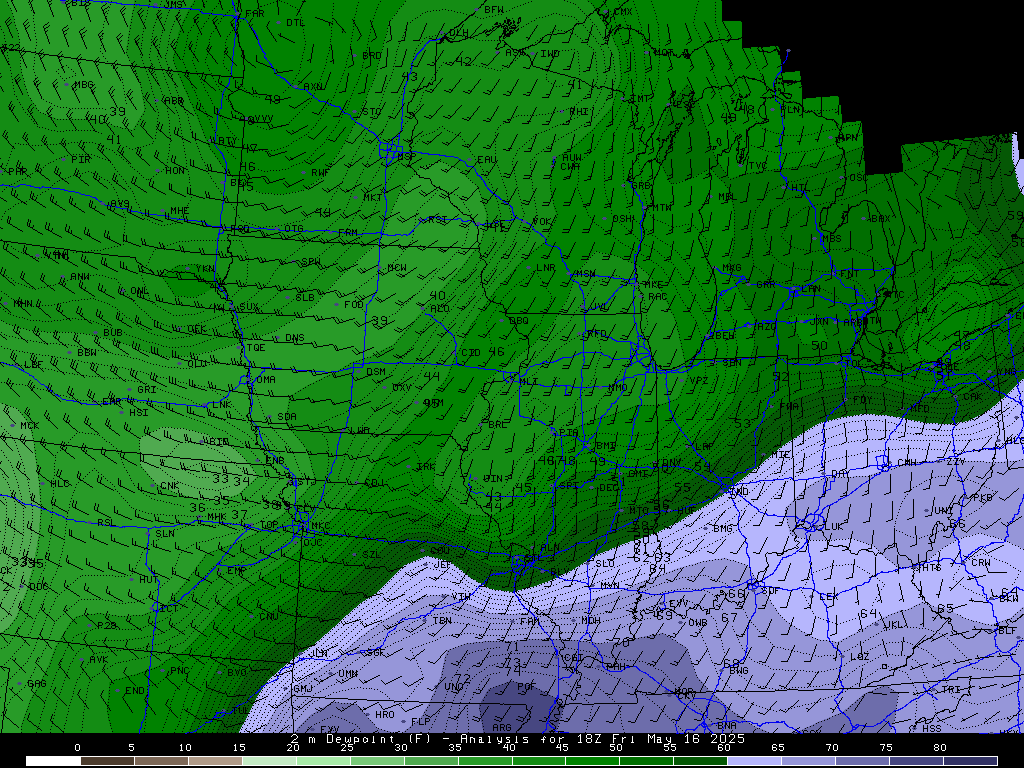Click the UIN station label
This screenshot has height=768, width=1024.
tap(493, 479)
